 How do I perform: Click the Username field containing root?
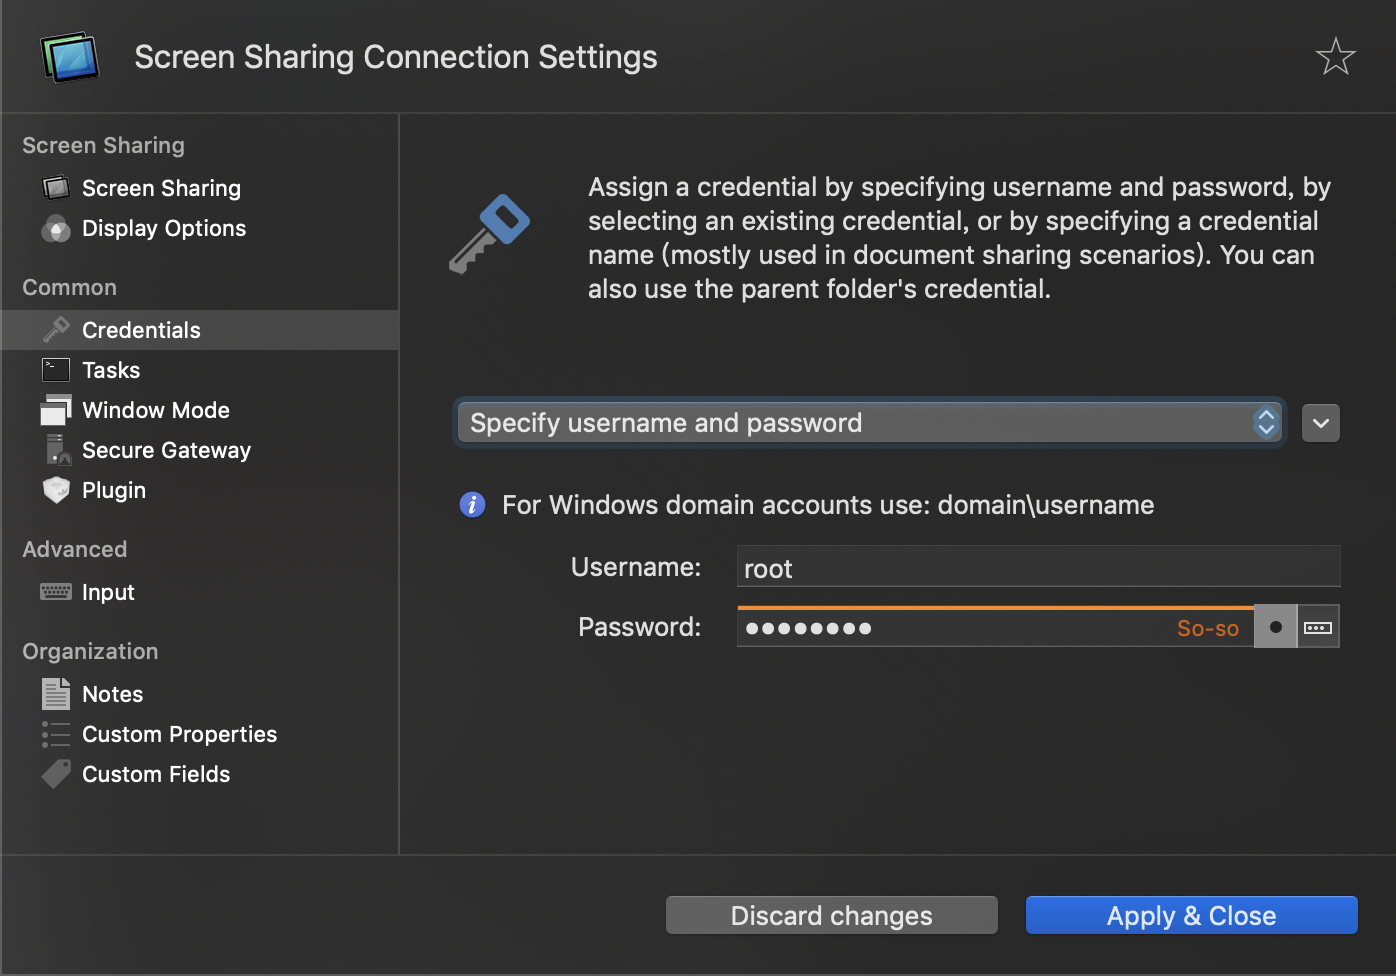(1037, 567)
